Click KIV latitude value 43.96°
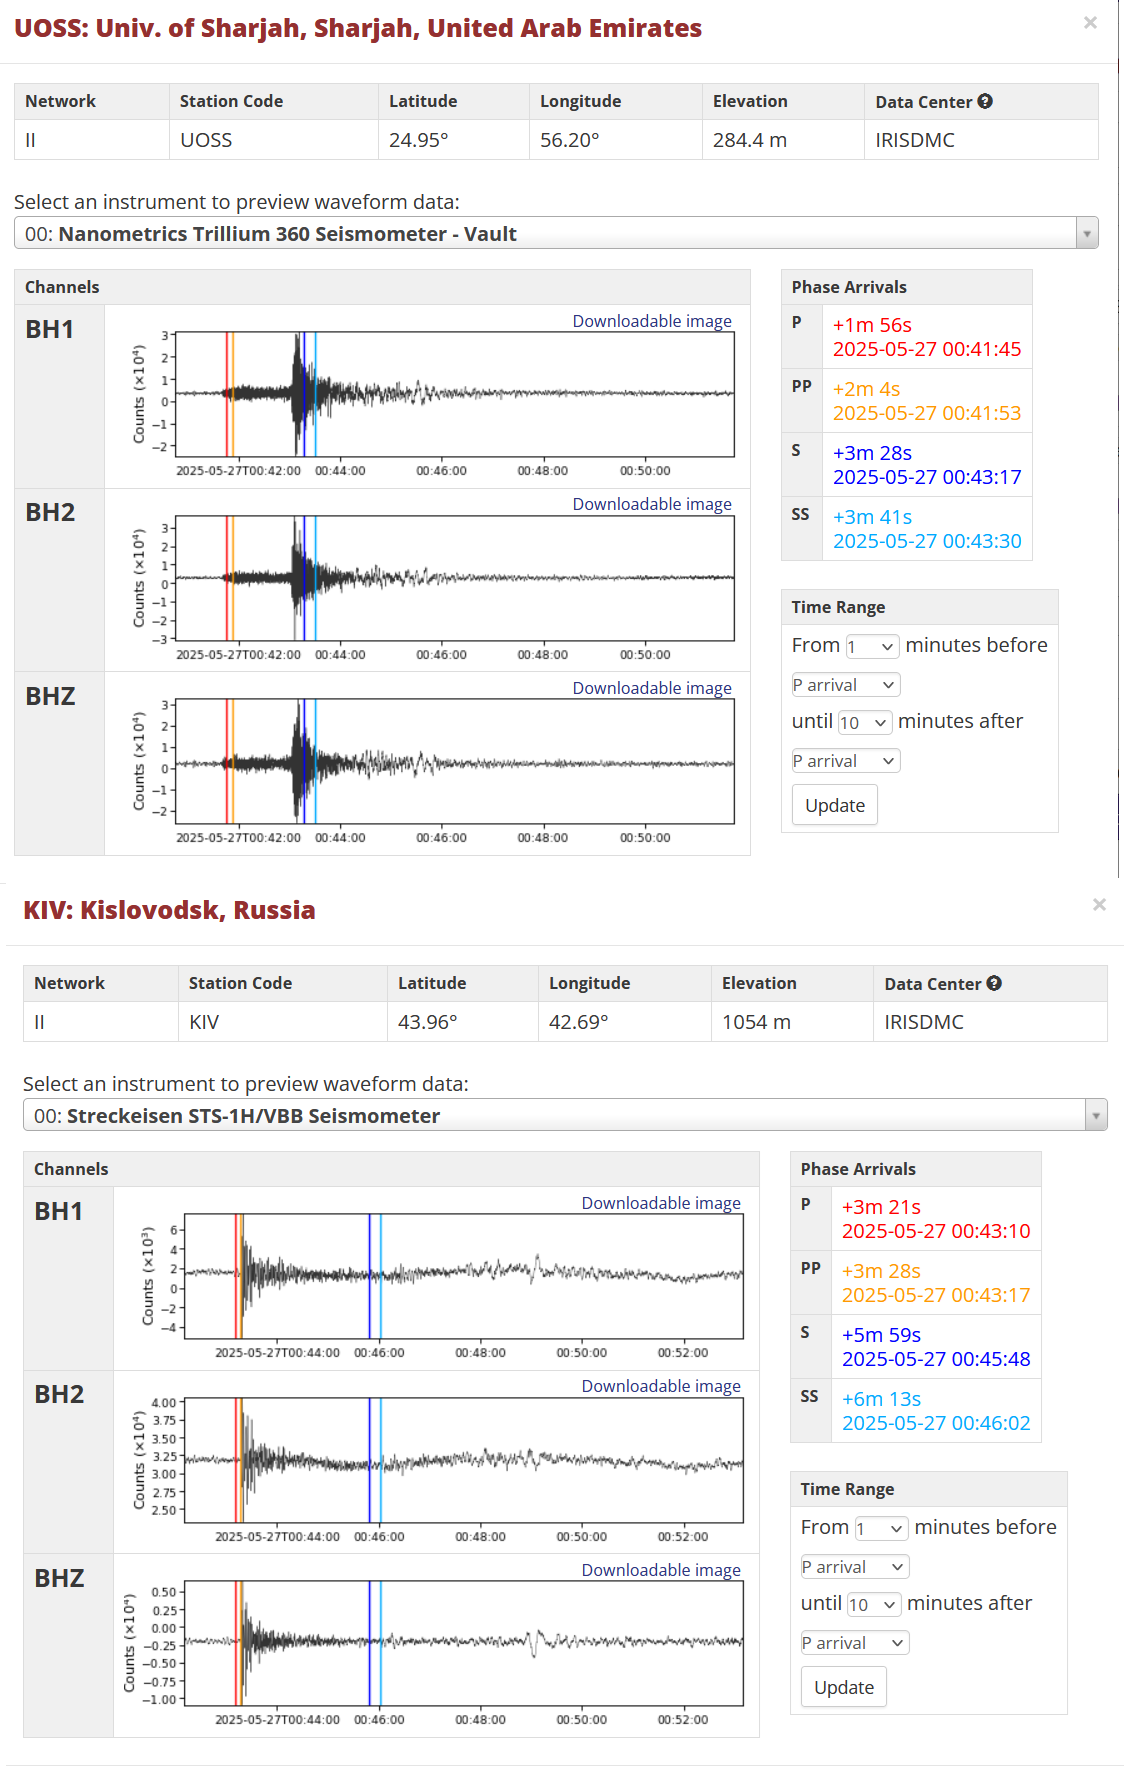This screenshot has height=1769, width=1124. [x=428, y=1022]
